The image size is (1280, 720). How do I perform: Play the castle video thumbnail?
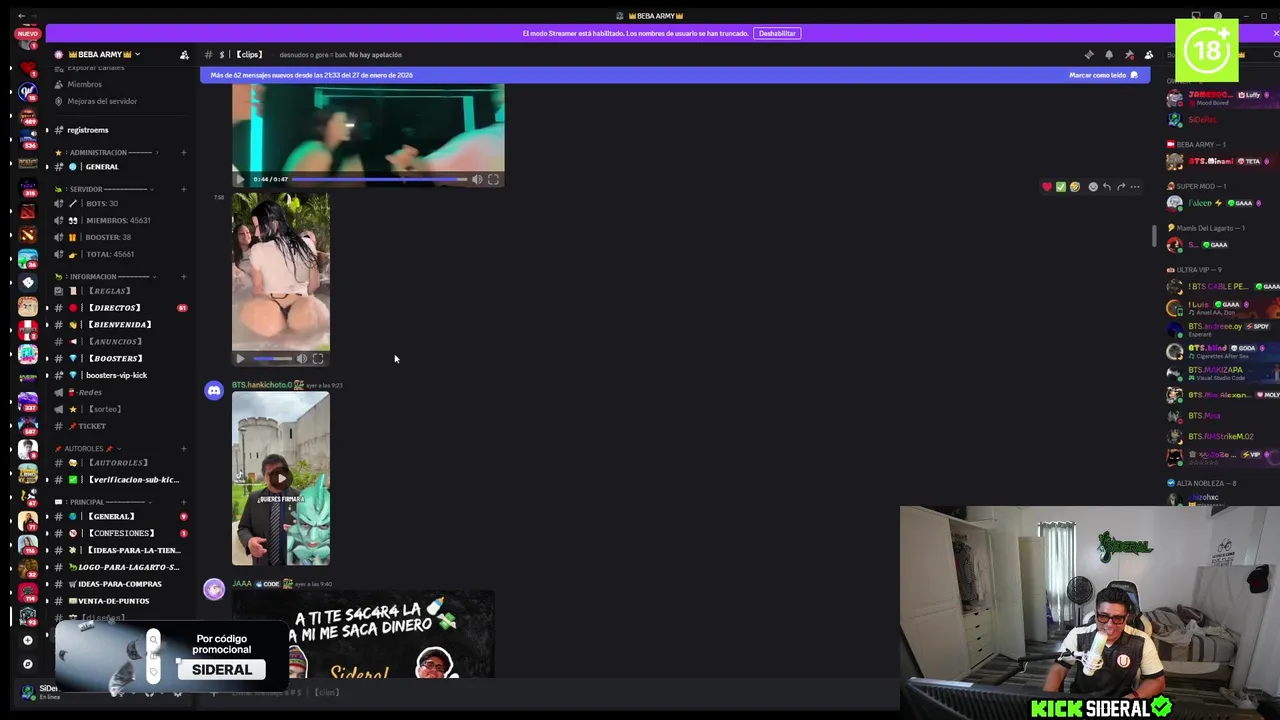281,479
